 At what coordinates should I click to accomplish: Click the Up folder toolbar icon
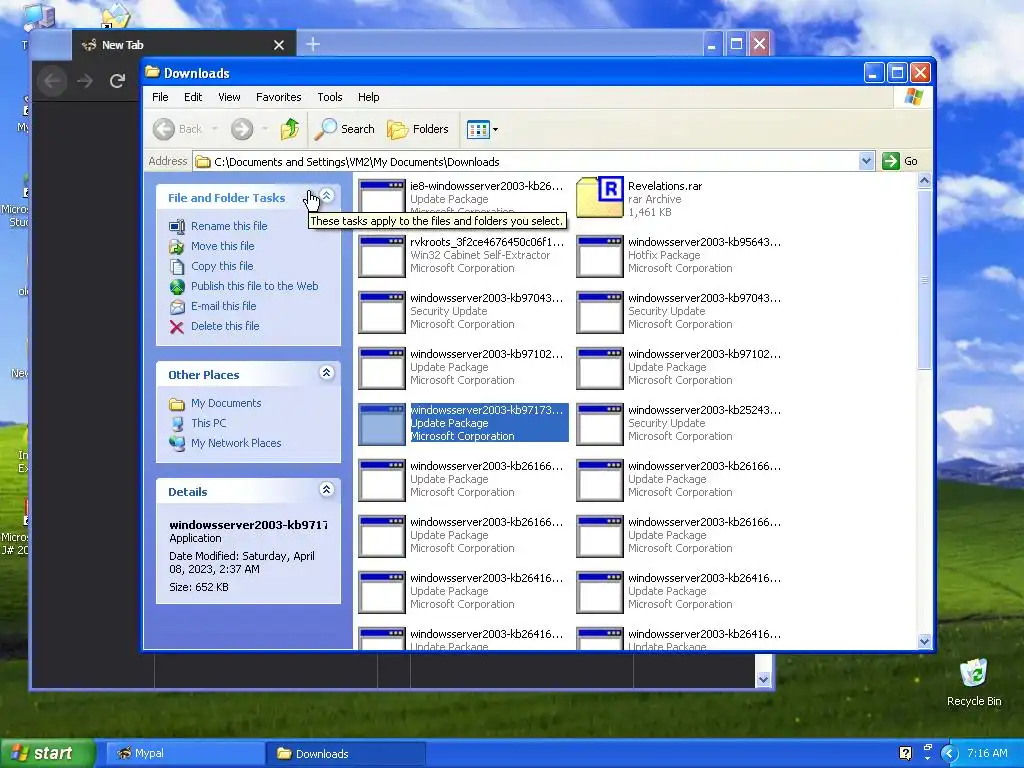[x=289, y=129]
